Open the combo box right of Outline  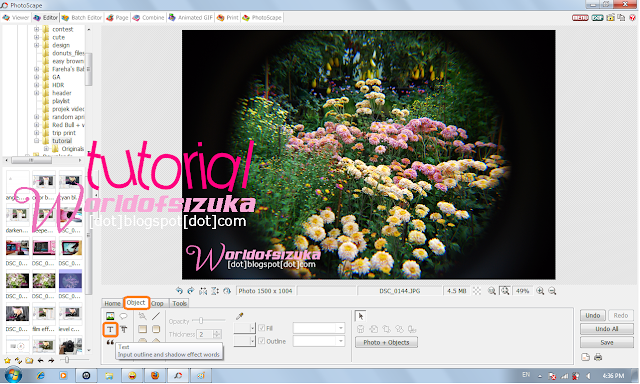coord(319,341)
